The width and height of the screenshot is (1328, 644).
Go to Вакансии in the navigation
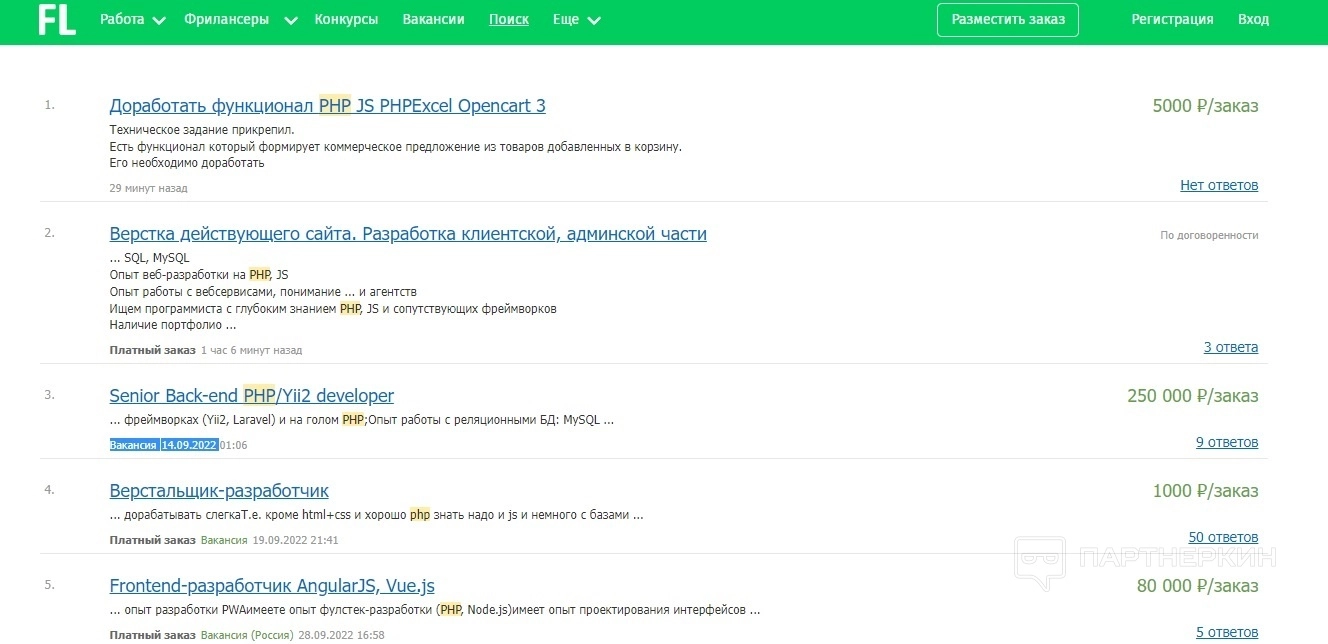pos(433,20)
